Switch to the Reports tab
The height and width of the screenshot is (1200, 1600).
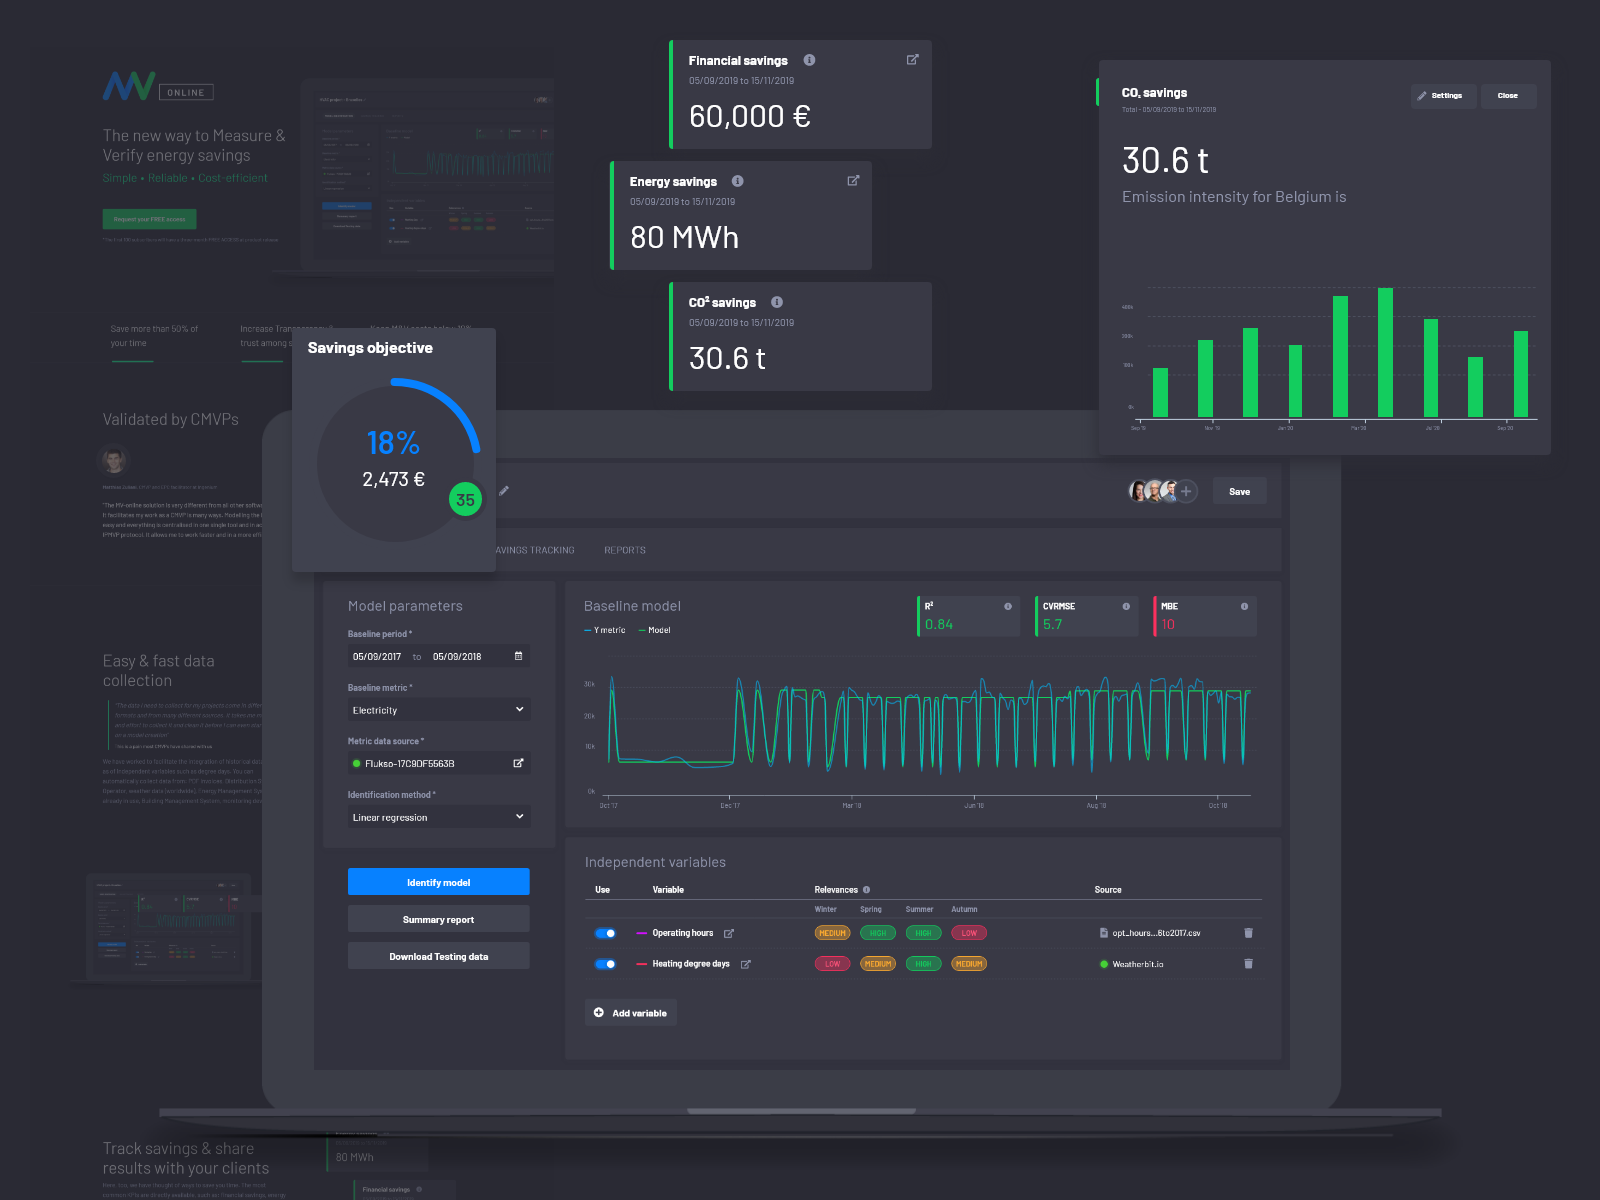624,550
